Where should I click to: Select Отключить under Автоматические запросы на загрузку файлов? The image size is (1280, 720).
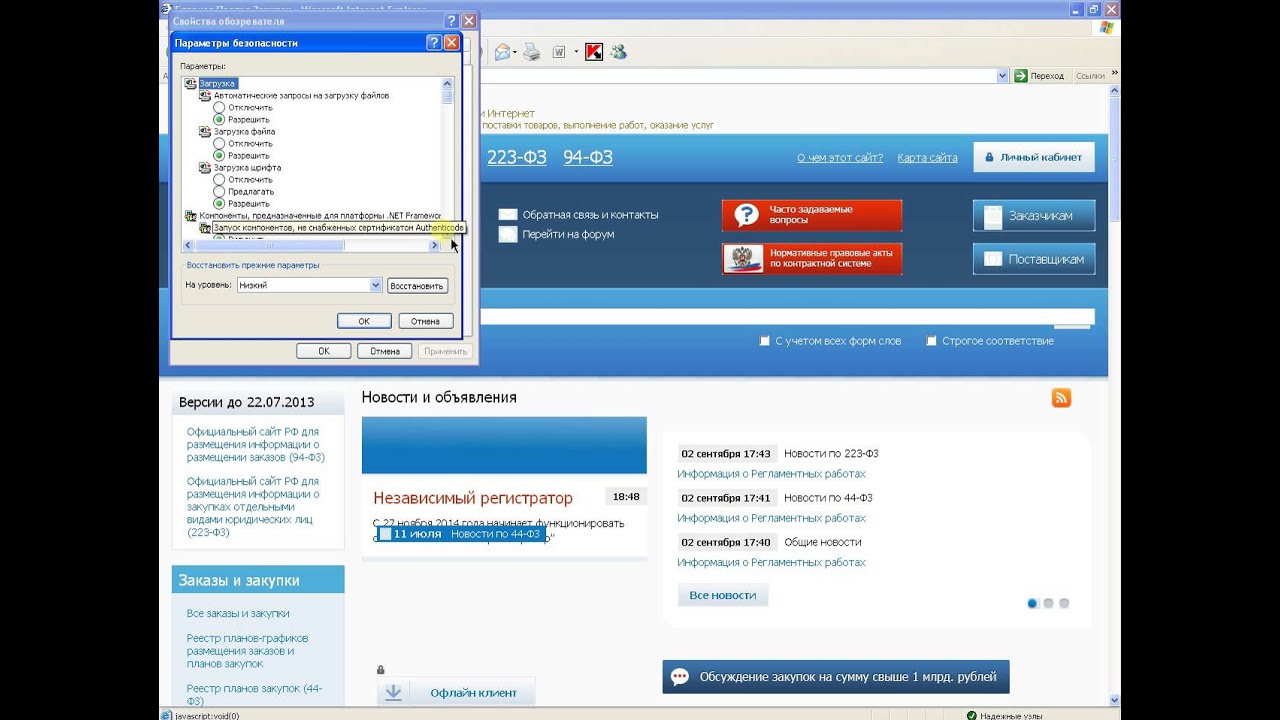click(219, 108)
